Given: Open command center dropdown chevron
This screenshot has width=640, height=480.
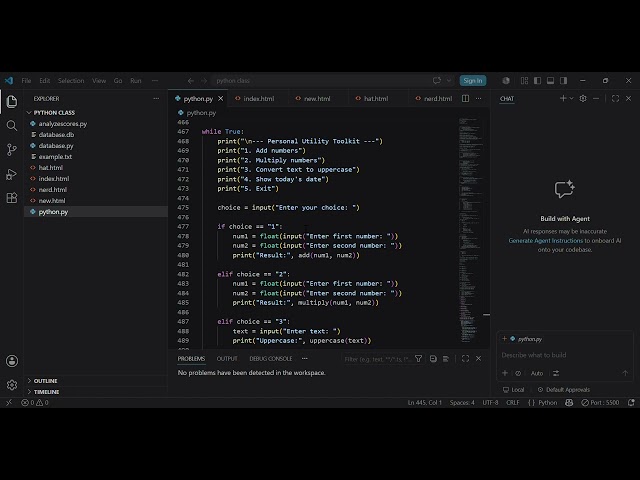Looking at the screenshot, I should pos(449,80).
